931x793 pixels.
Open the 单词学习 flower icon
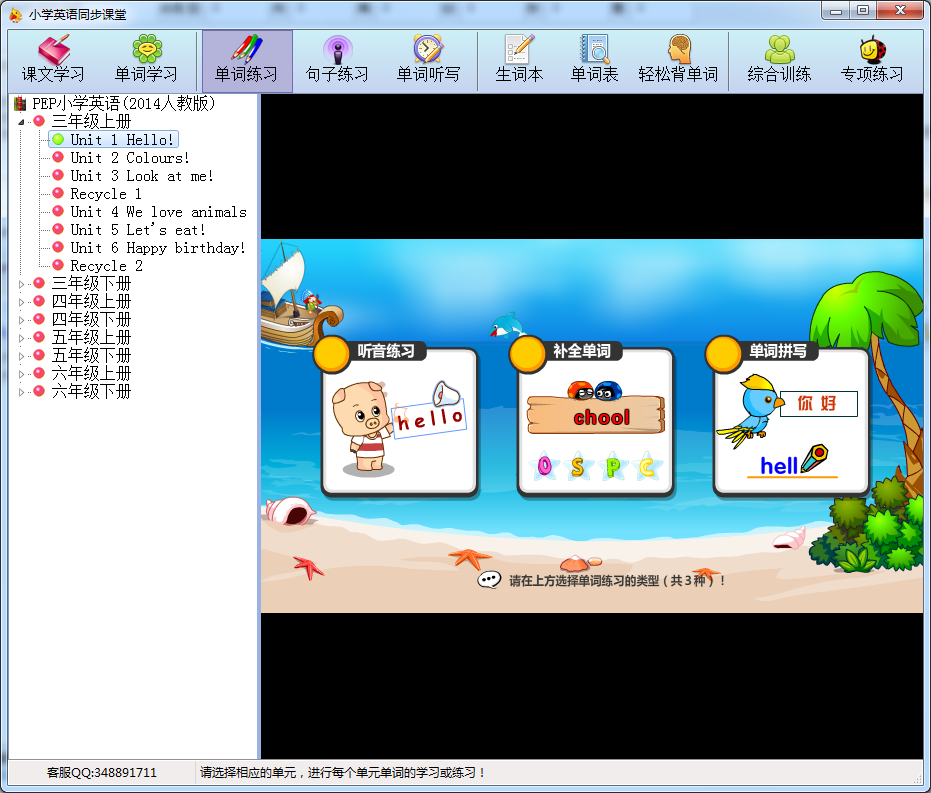(146, 61)
